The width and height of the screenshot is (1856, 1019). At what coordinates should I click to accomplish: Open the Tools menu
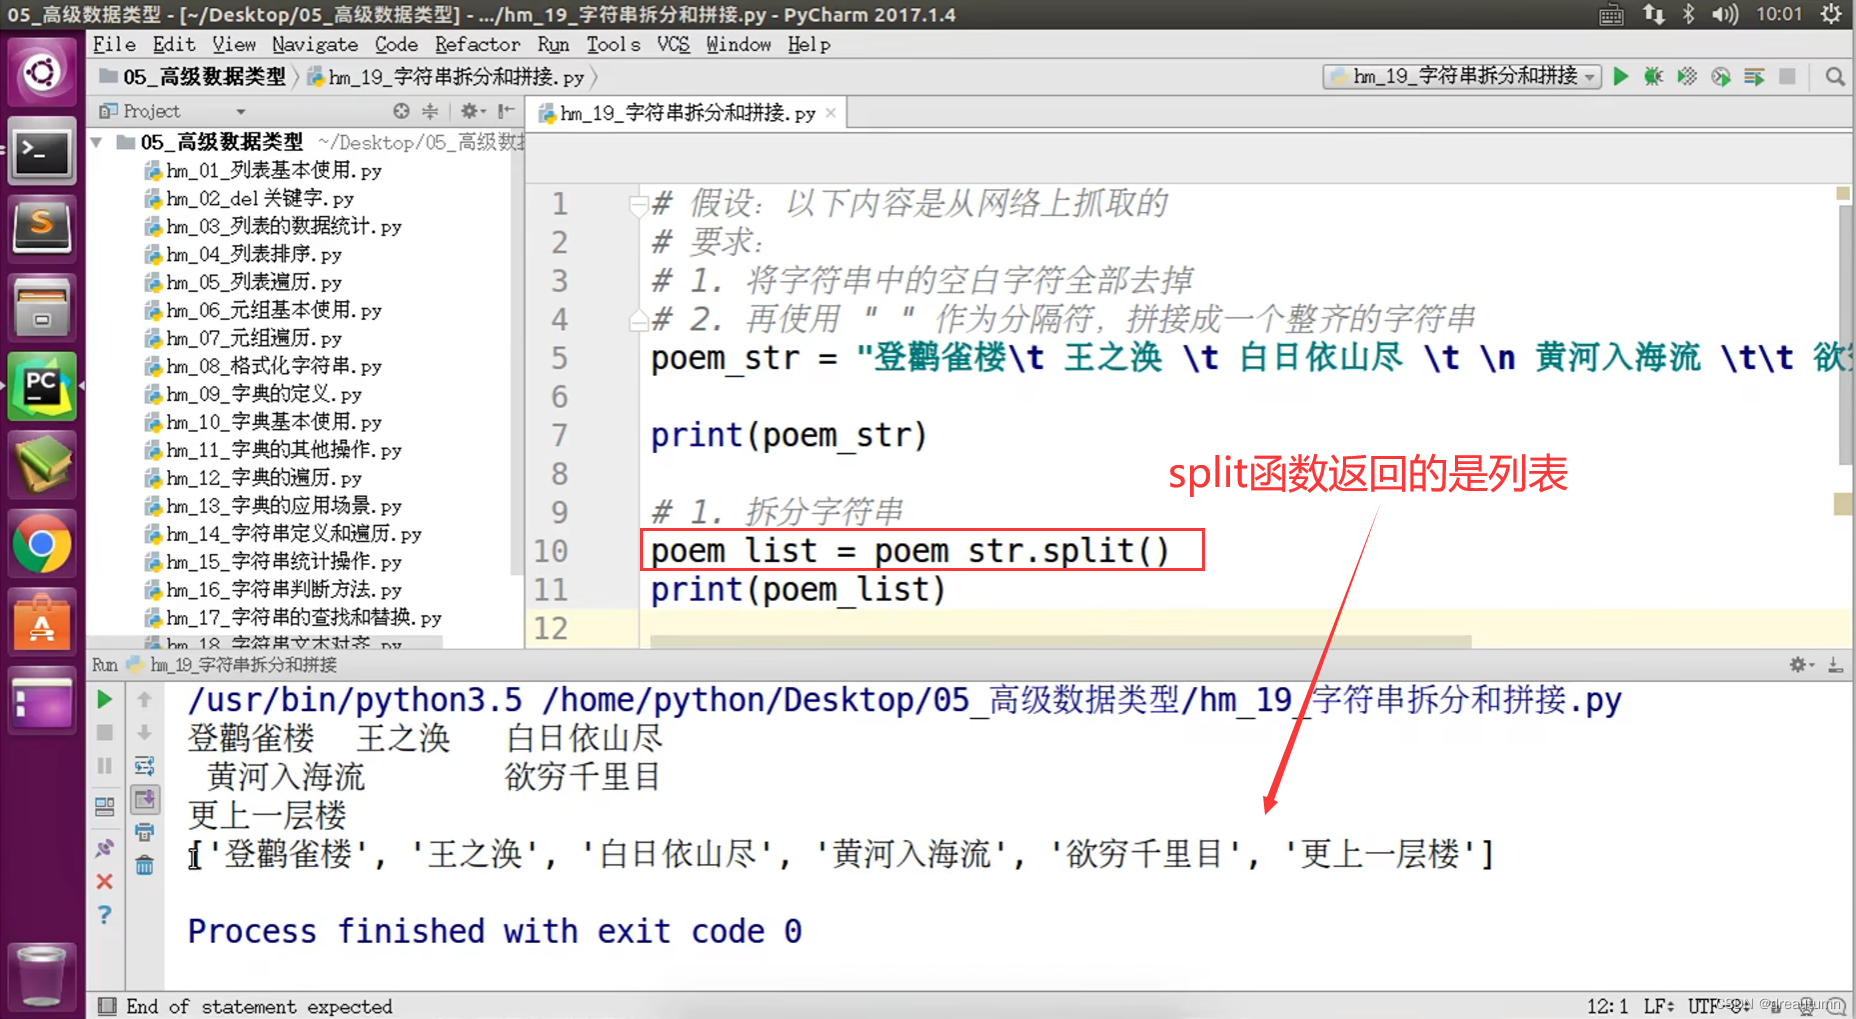click(x=613, y=44)
